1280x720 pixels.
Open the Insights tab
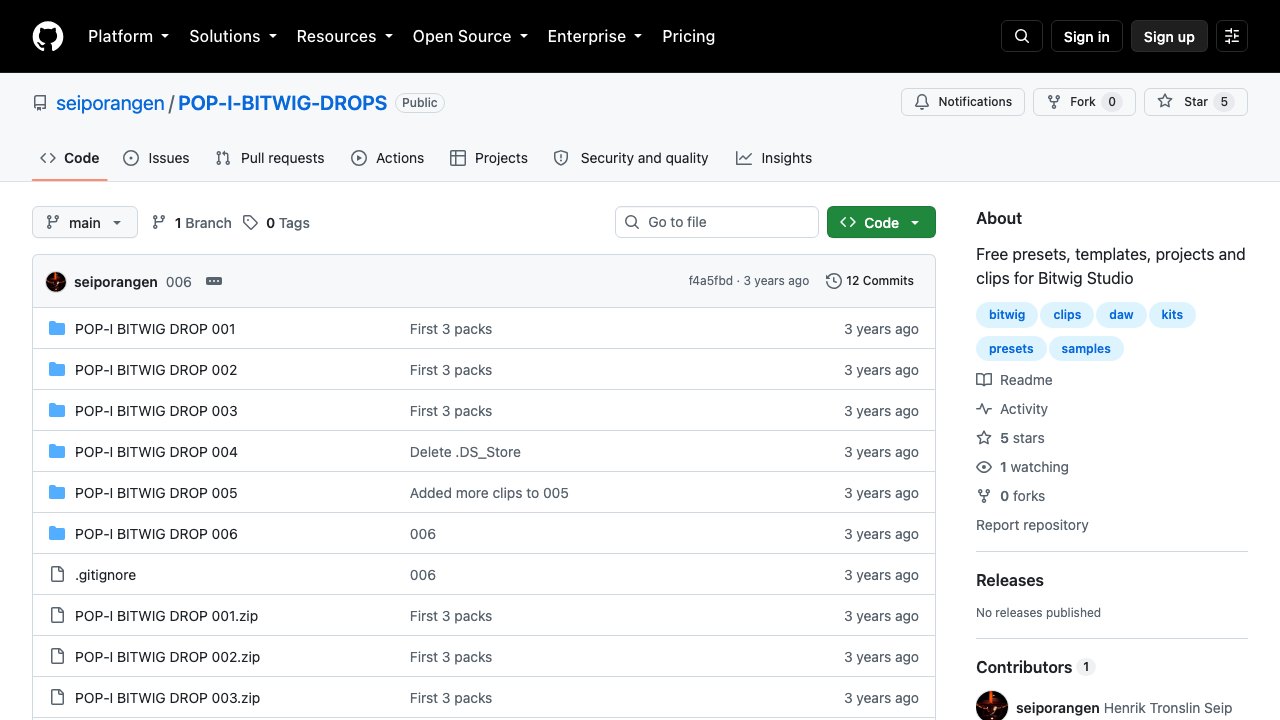point(774,158)
